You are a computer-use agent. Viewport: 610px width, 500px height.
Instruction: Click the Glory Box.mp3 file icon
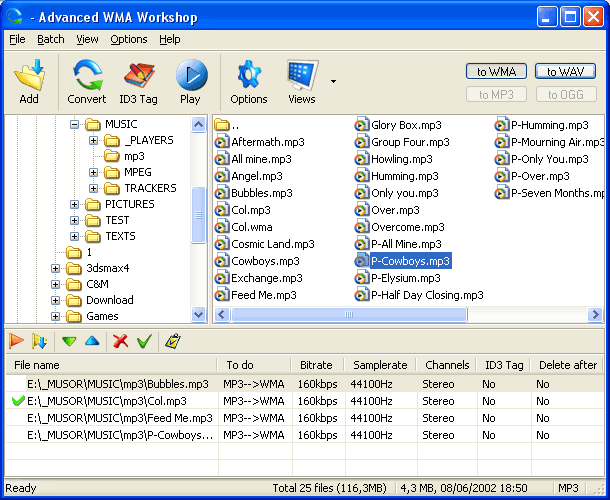pos(361,125)
